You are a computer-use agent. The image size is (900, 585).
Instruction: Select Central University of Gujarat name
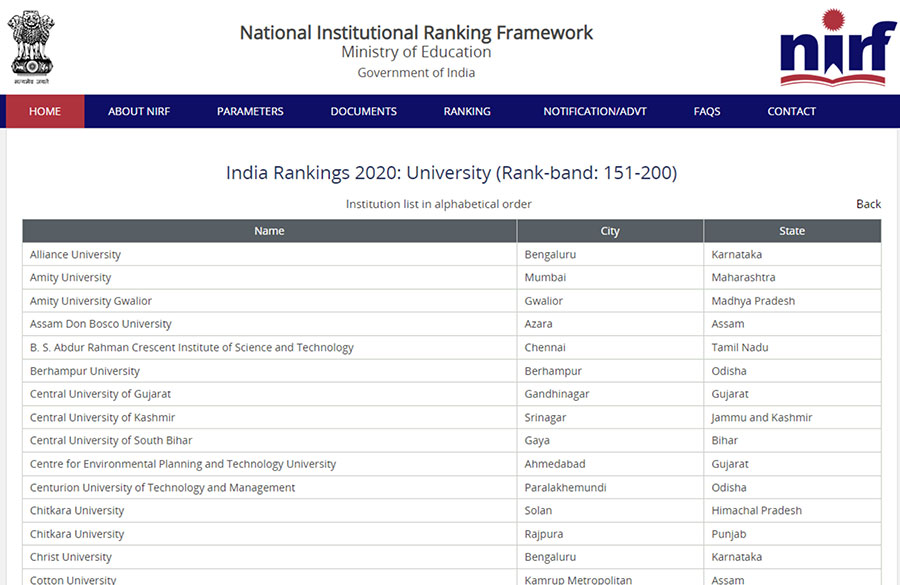coord(100,394)
